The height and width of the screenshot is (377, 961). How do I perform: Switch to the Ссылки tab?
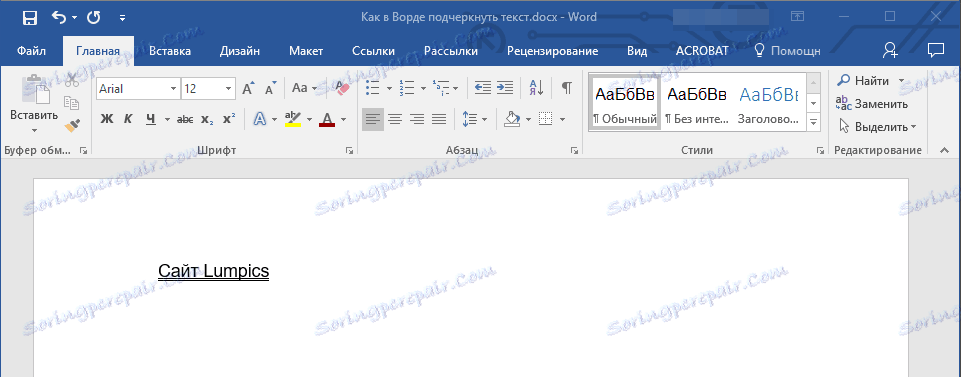click(373, 51)
